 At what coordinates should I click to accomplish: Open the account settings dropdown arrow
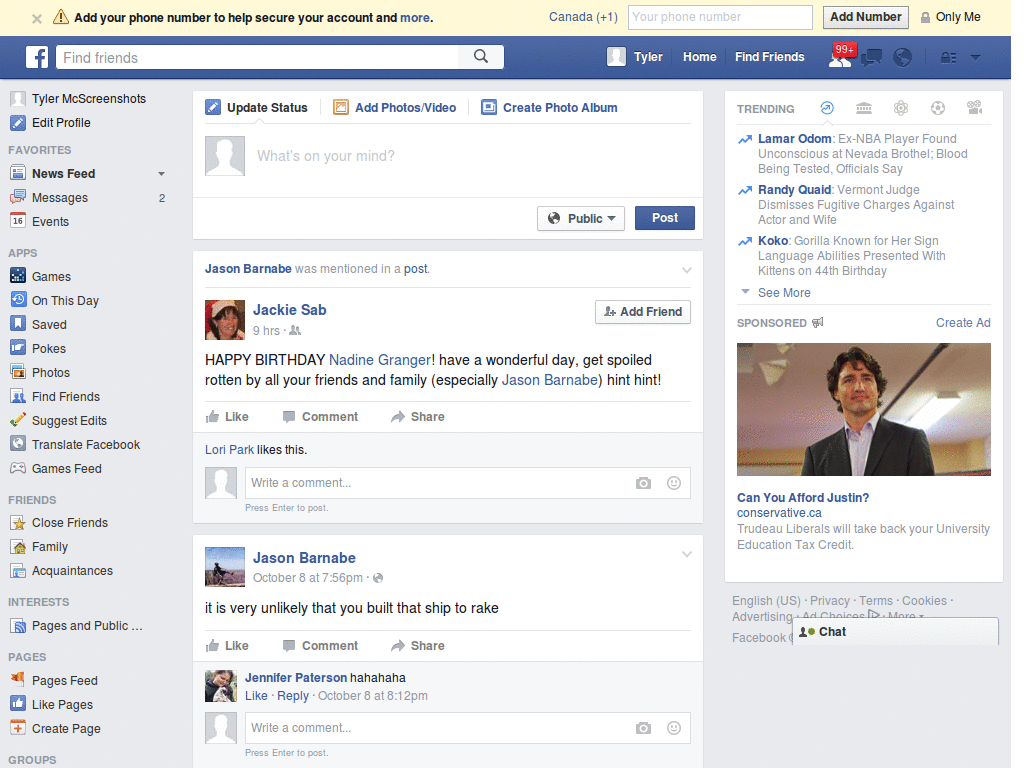[x=975, y=58]
